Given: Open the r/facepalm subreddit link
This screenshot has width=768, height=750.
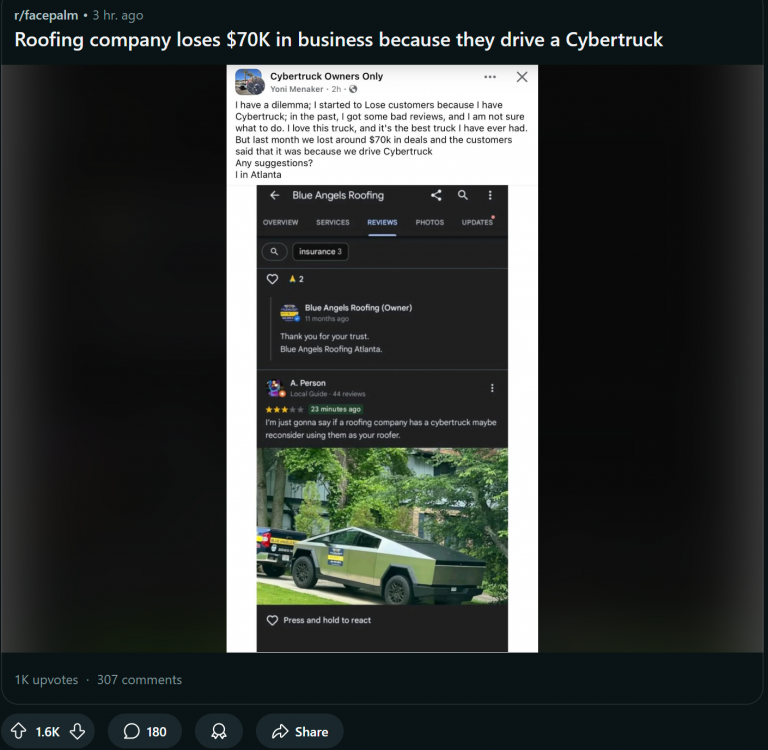Looking at the screenshot, I should [x=46, y=15].
